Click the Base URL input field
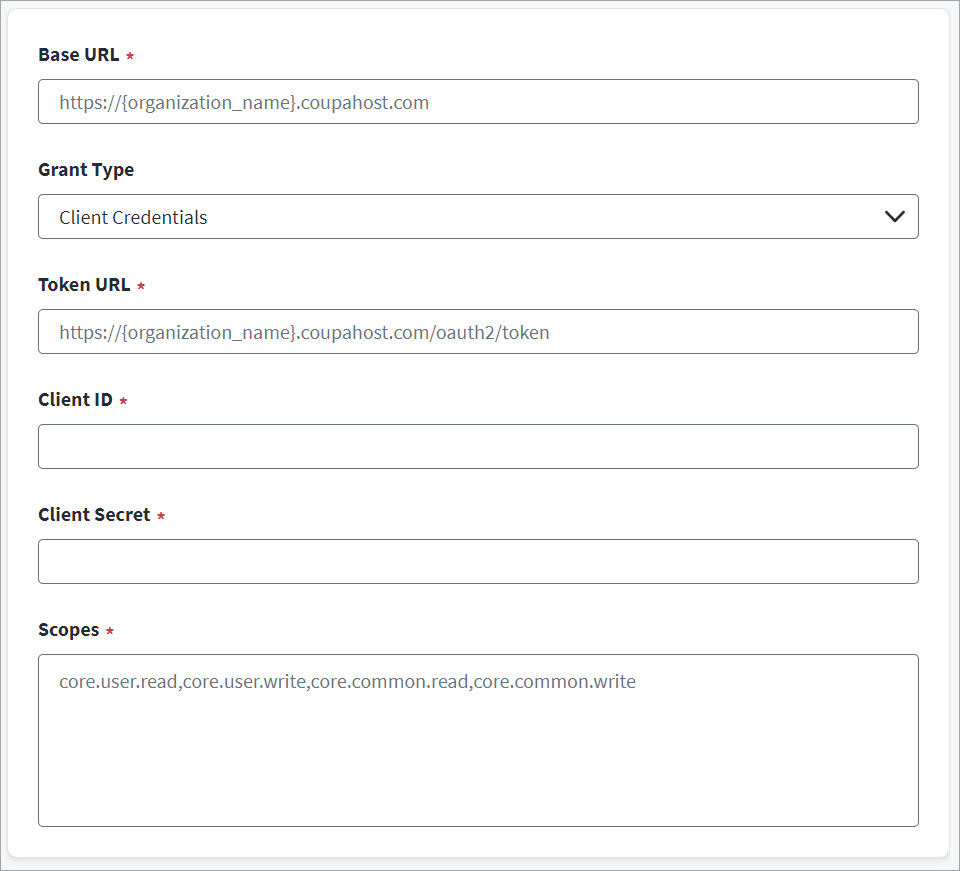The height and width of the screenshot is (871, 960). [478, 102]
